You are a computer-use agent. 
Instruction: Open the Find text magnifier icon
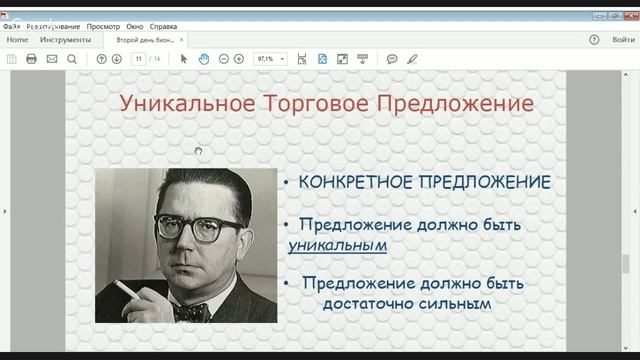click(72, 59)
